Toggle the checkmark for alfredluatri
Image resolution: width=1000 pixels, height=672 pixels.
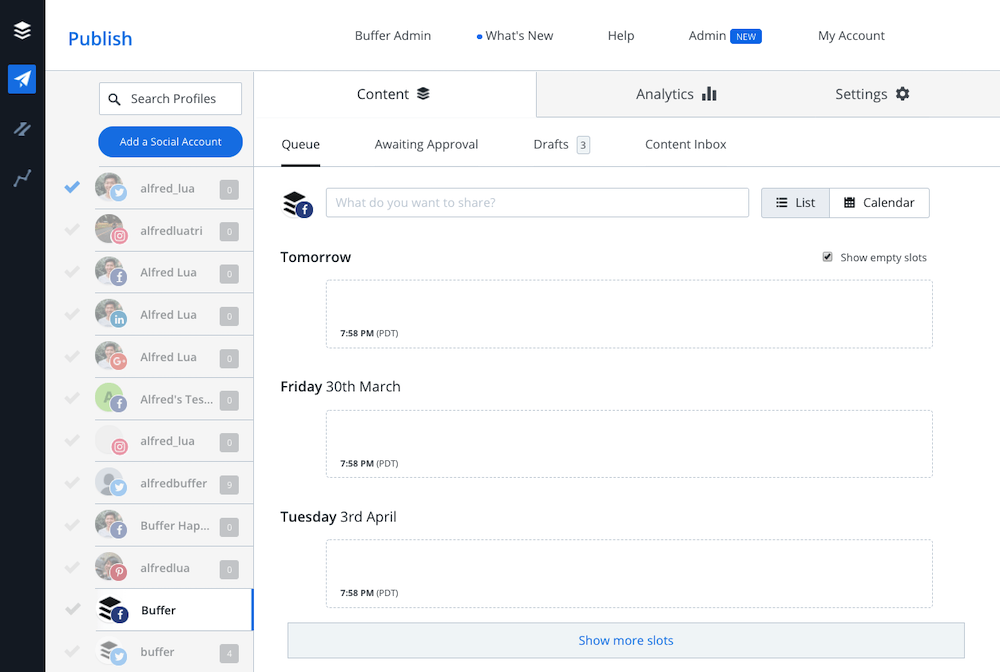[x=72, y=229]
